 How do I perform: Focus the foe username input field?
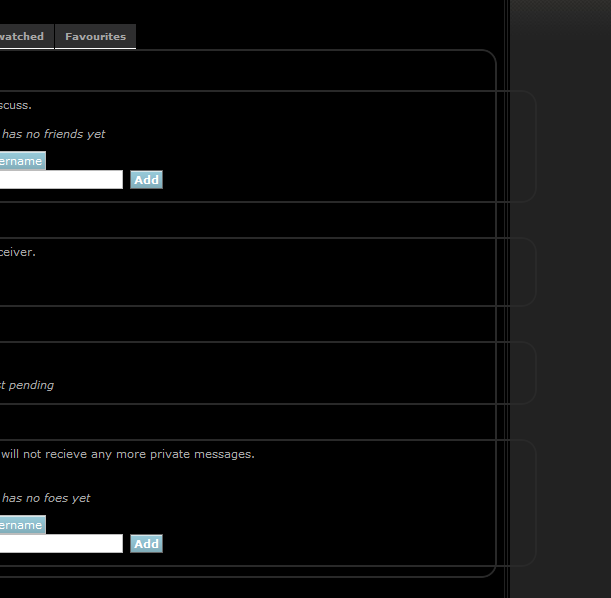[61, 543]
